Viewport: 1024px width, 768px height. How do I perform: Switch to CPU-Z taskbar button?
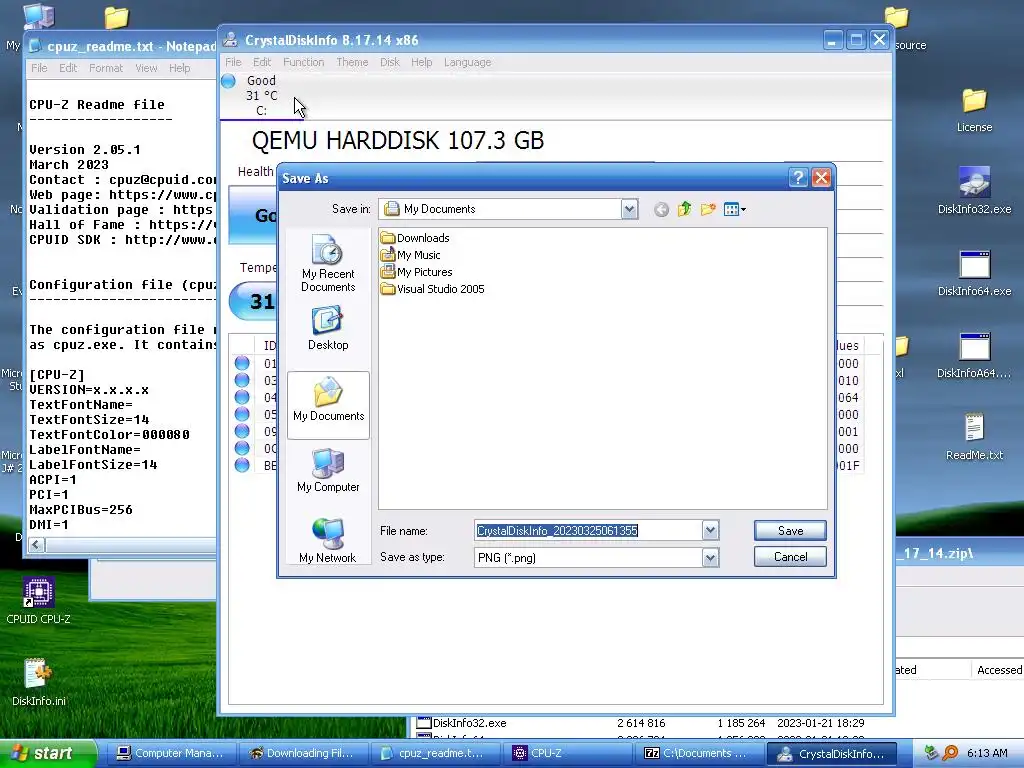click(x=568, y=753)
